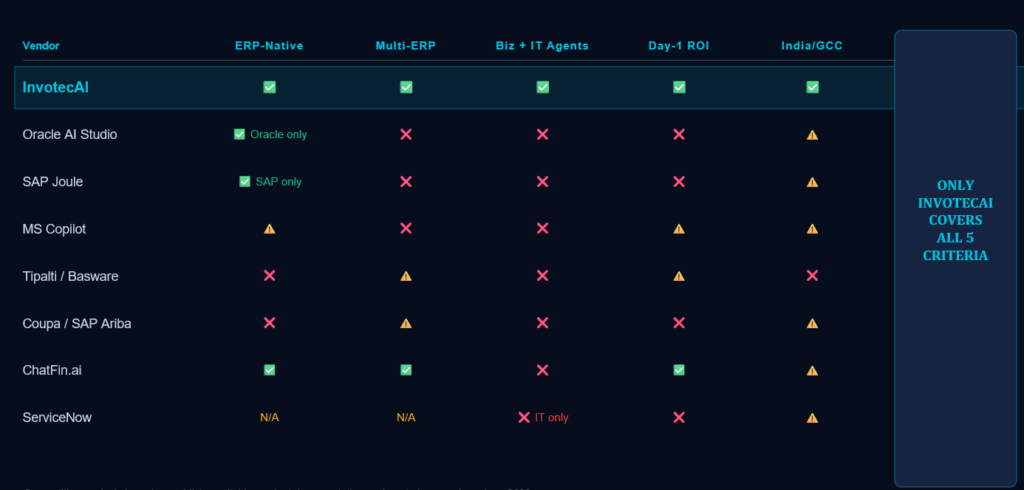The height and width of the screenshot is (490, 1024).
Task: Click Tipalti / Basware's ERP-Native red cross
Action: (x=269, y=276)
